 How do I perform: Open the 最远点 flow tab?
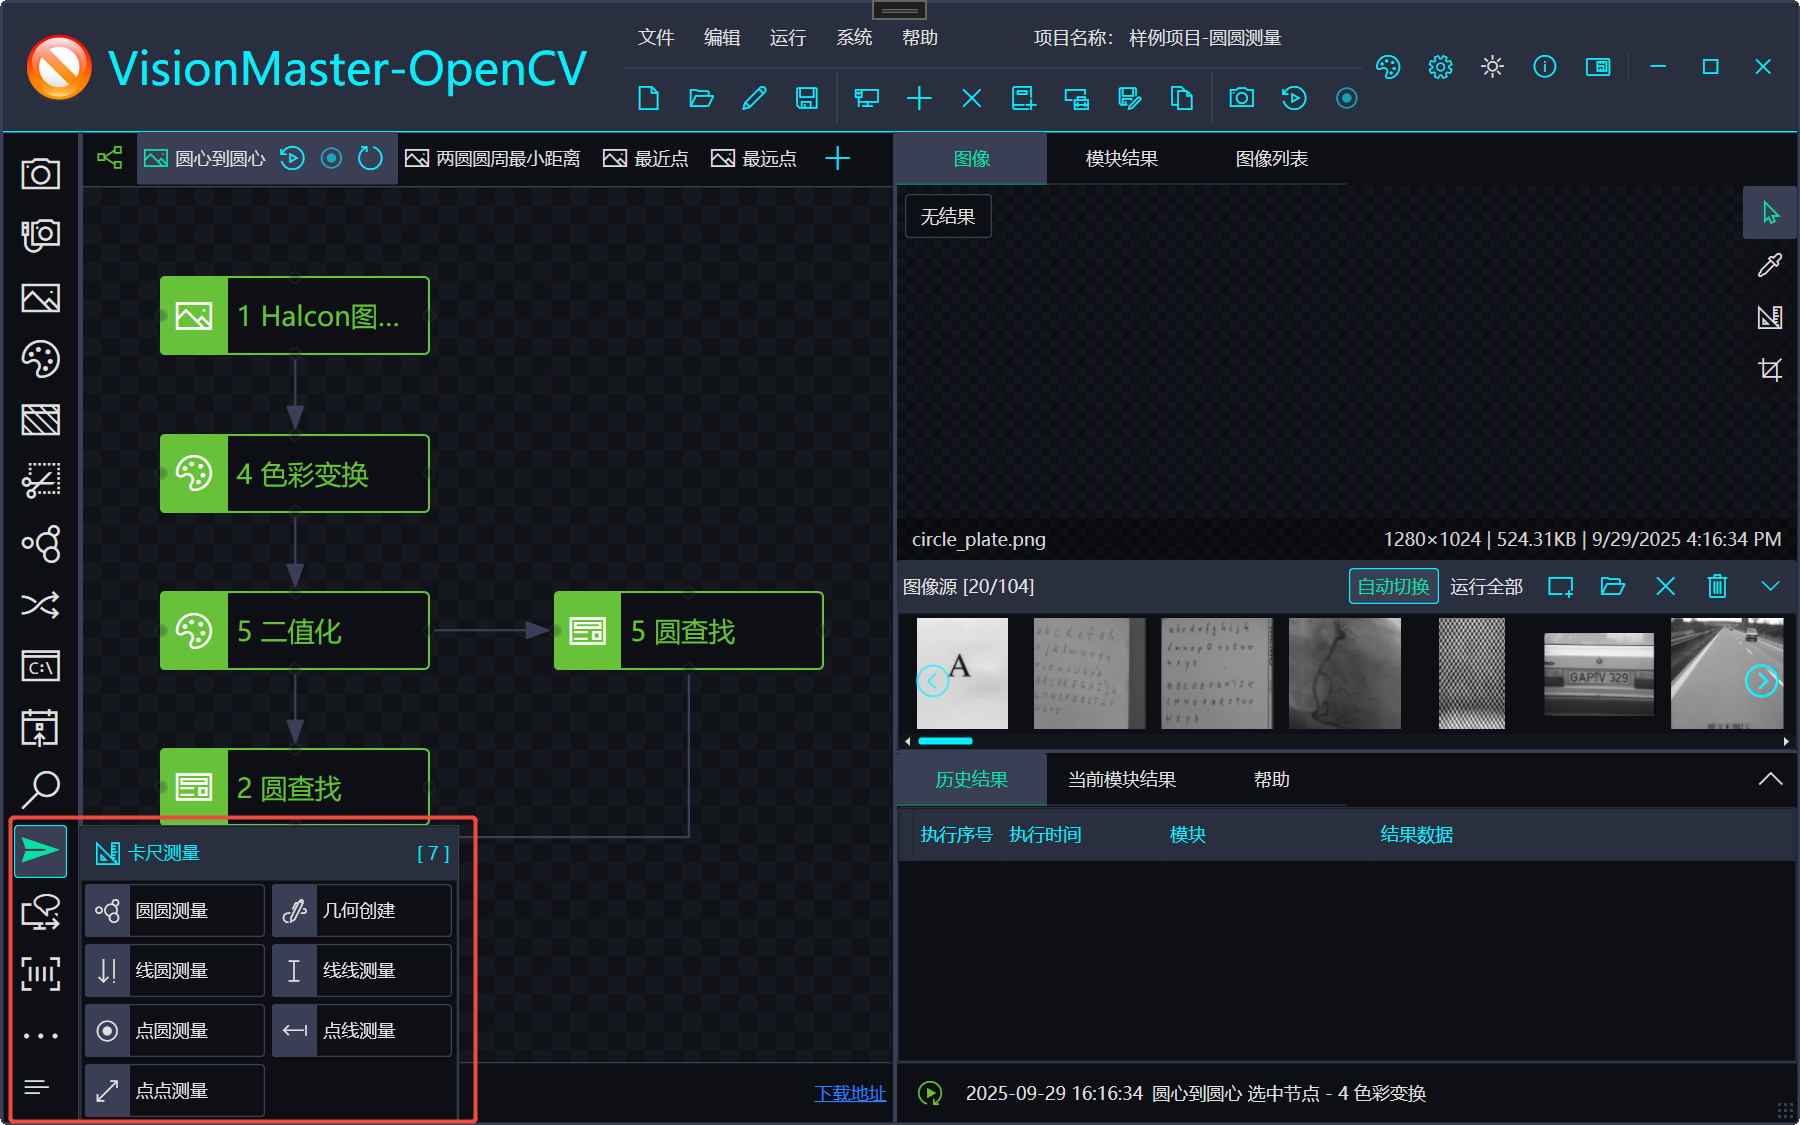click(754, 158)
